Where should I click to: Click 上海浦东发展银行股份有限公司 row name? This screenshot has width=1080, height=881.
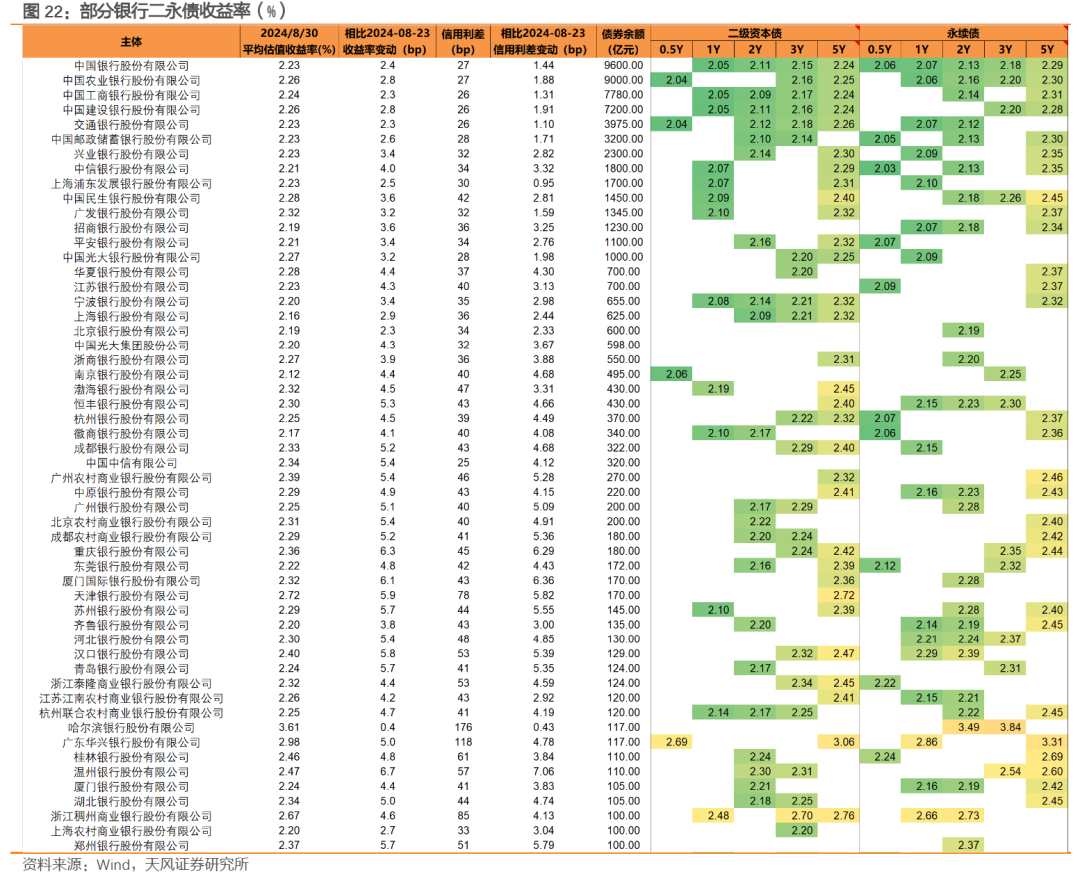[131, 183]
